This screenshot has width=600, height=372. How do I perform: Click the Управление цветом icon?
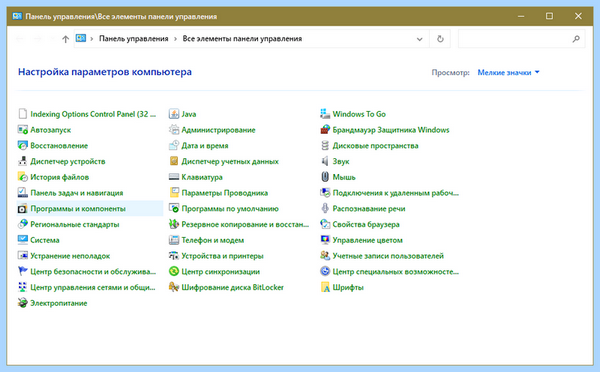click(x=325, y=240)
